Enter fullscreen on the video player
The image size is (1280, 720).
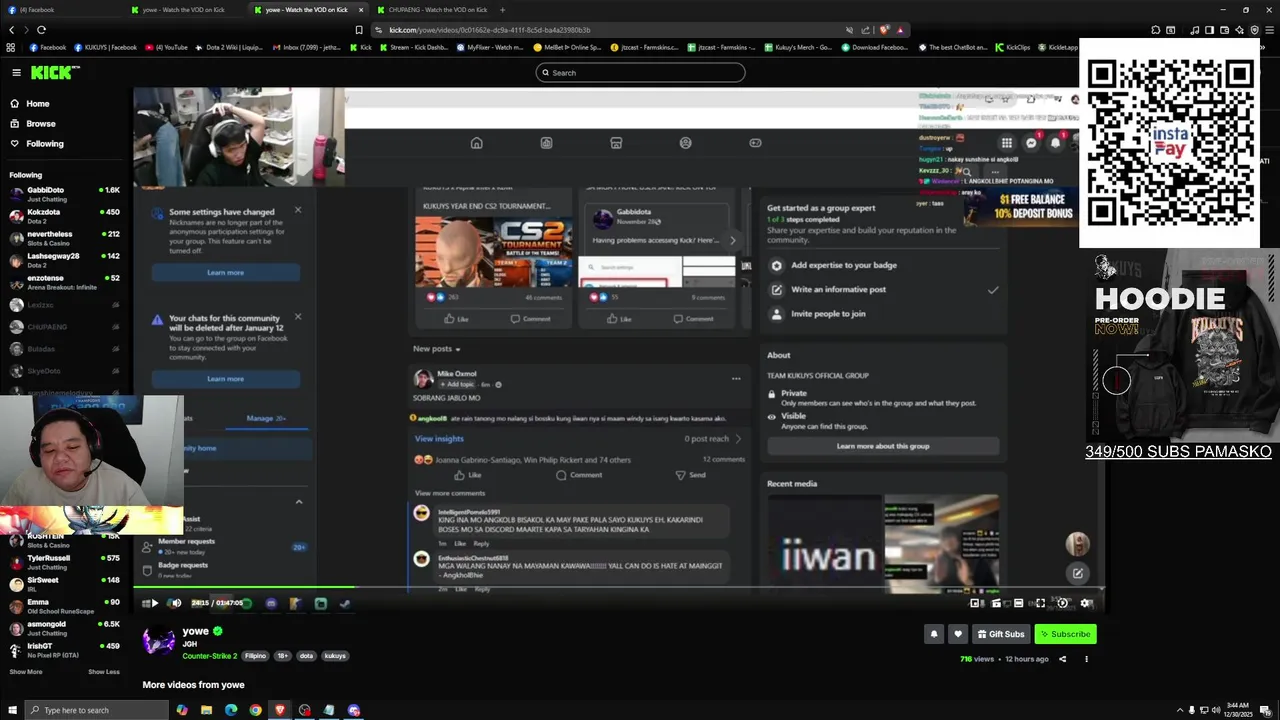(x=1040, y=603)
